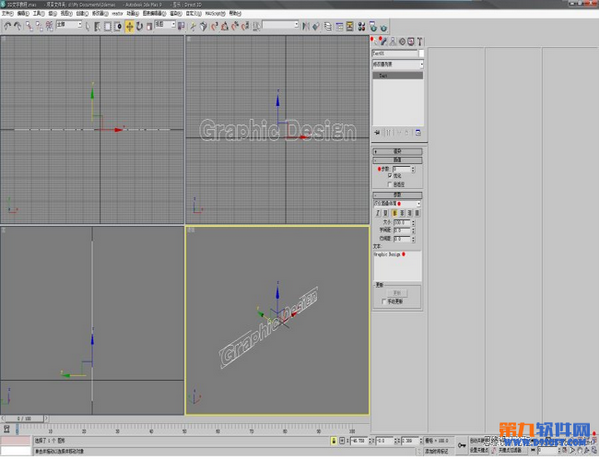The image size is (600, 460).
Task: Click the 字间距 kerning spinner
Action: 413,230
